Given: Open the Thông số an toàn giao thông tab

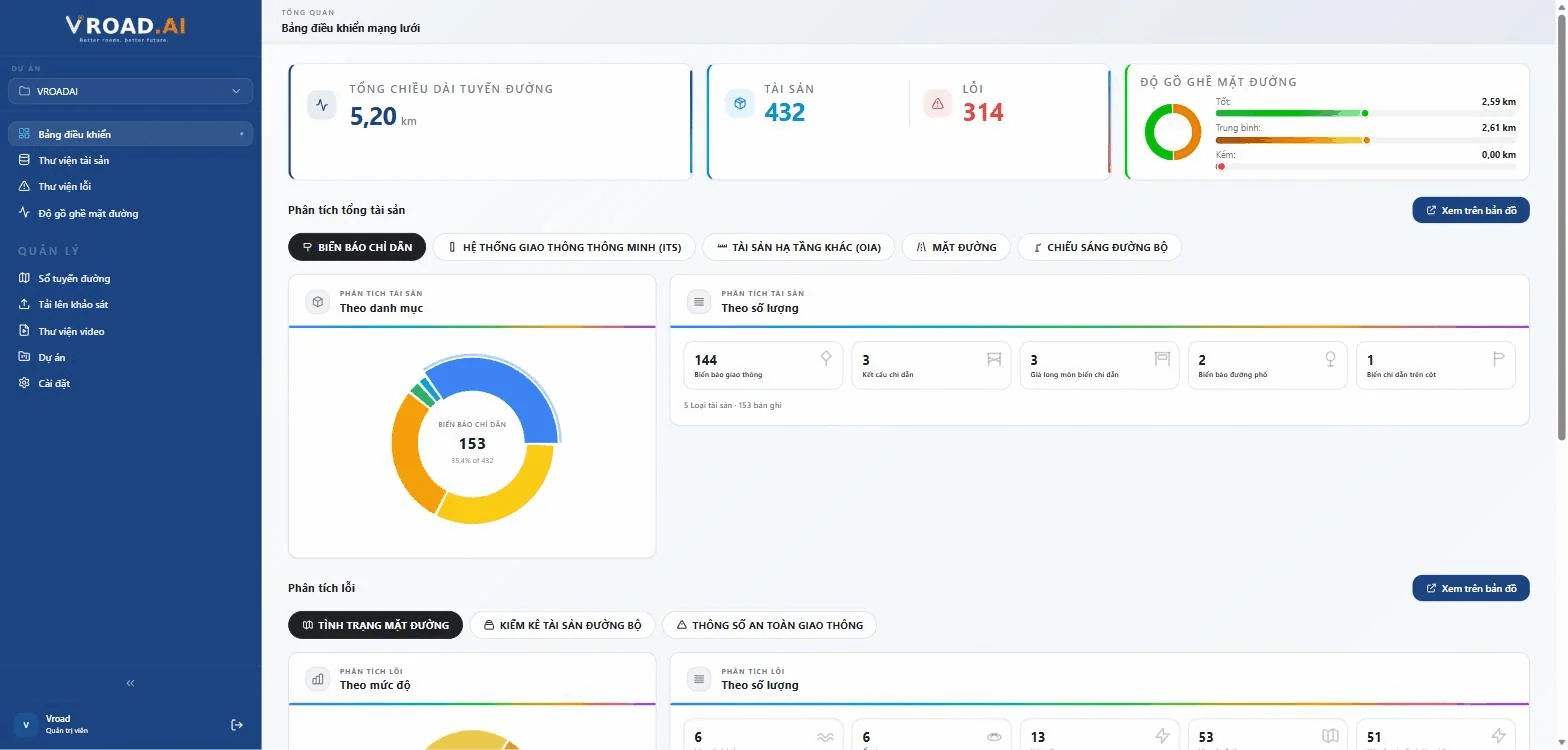Looking at the screenshot, I should pyautogui.click(x=769, y=625).
